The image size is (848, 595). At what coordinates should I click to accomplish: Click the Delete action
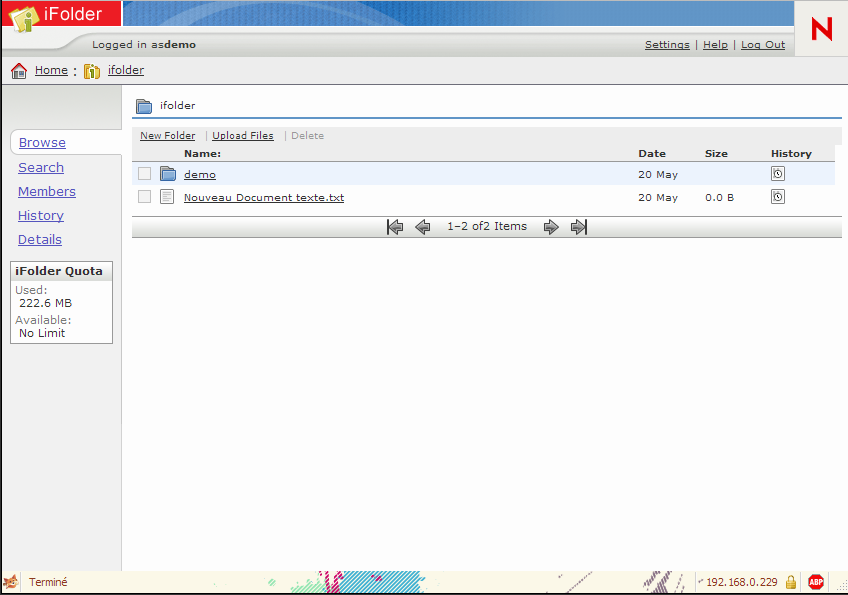[308, 136]
